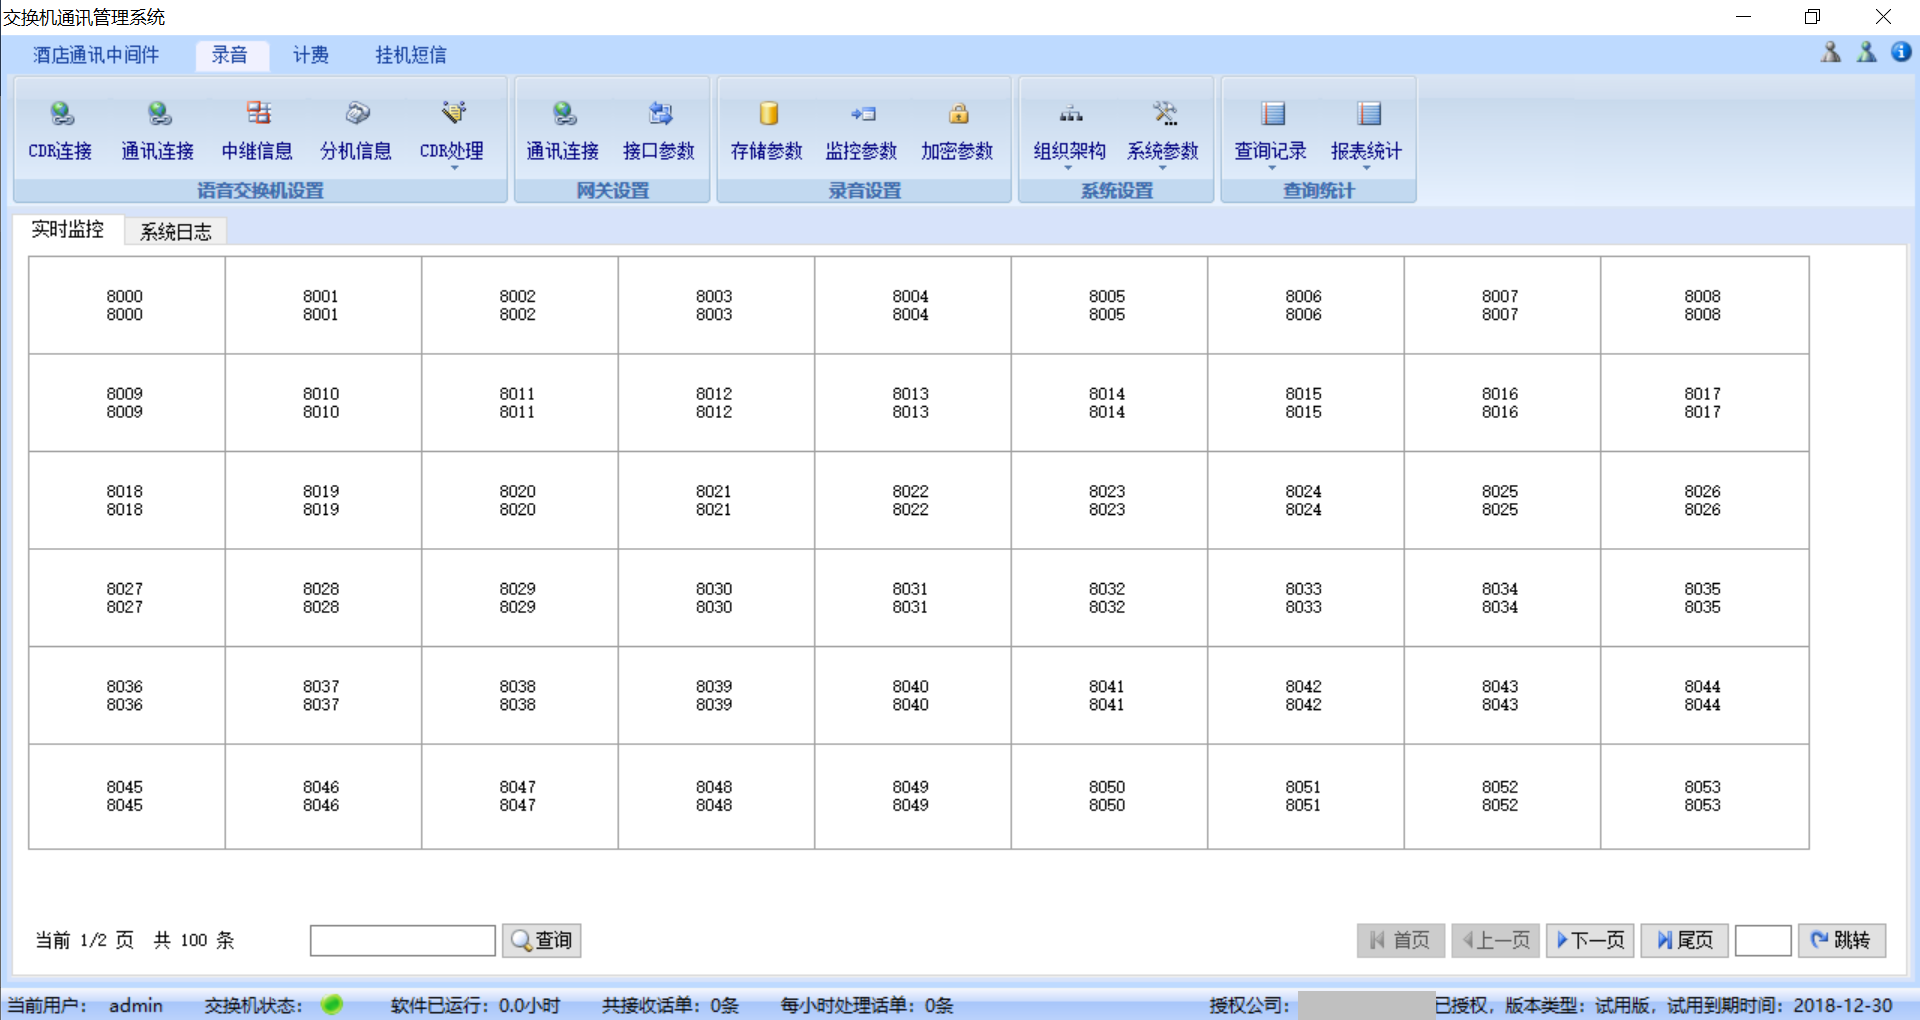Click the 存储参数 storage icon
This screenshot has width=1920, height=1020.
[768, 114]
